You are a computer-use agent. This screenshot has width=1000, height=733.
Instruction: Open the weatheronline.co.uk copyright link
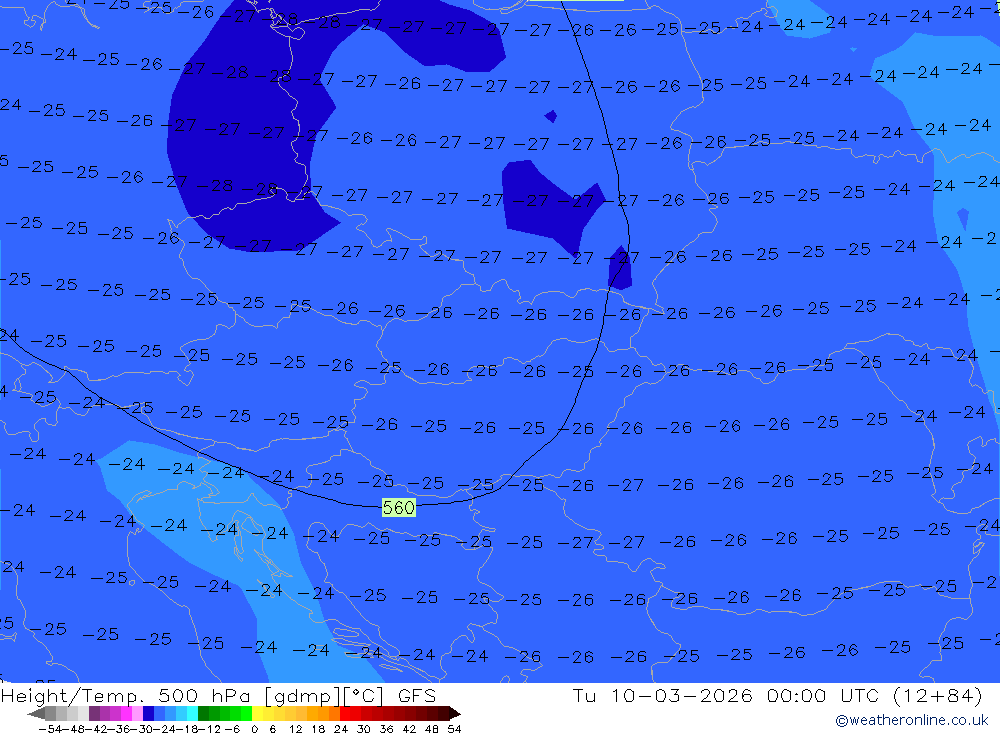(911, 720)
